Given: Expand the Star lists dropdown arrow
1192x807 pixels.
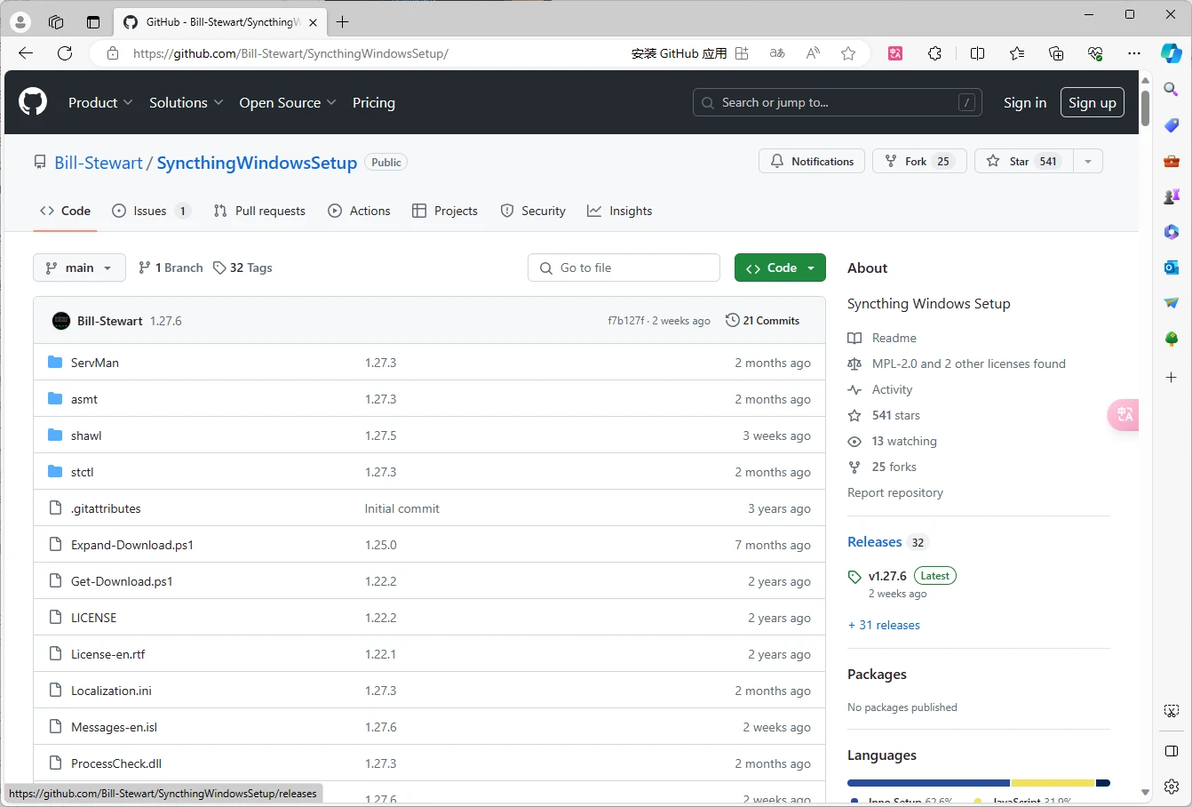Looking at the screenshot, I should point(1088,161).
